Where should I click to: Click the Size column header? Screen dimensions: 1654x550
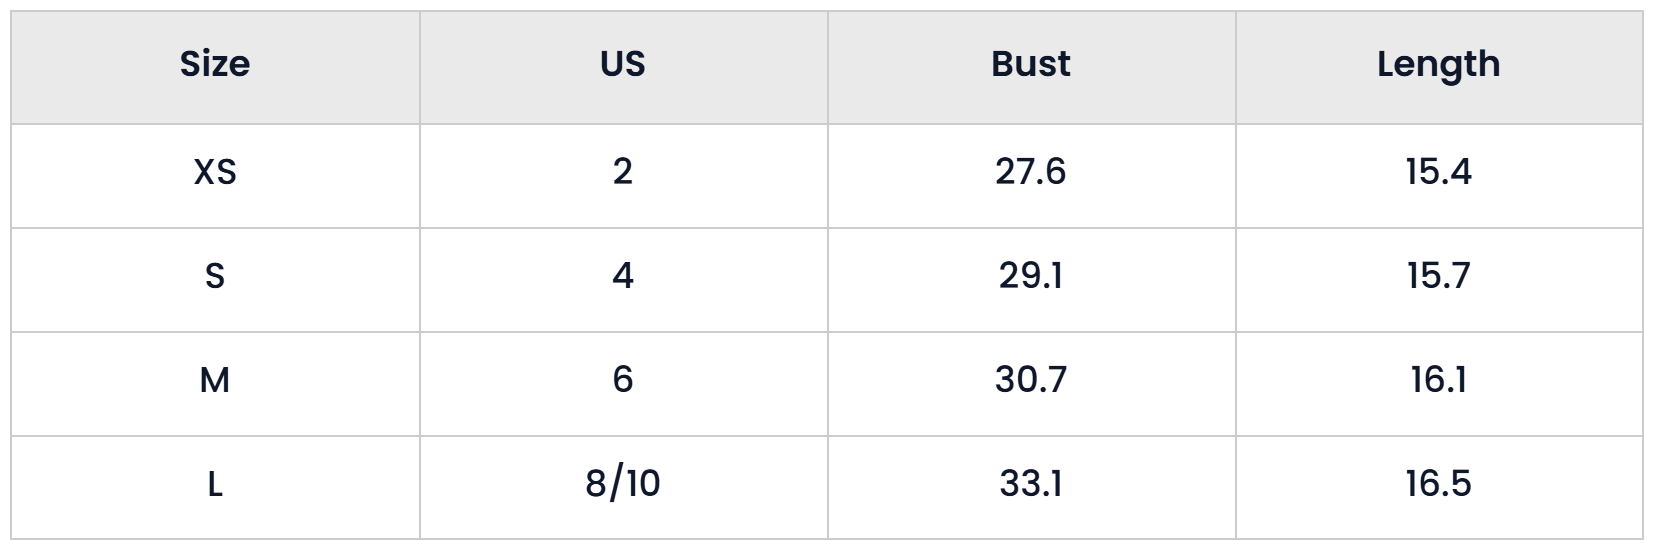coord(215,67)
